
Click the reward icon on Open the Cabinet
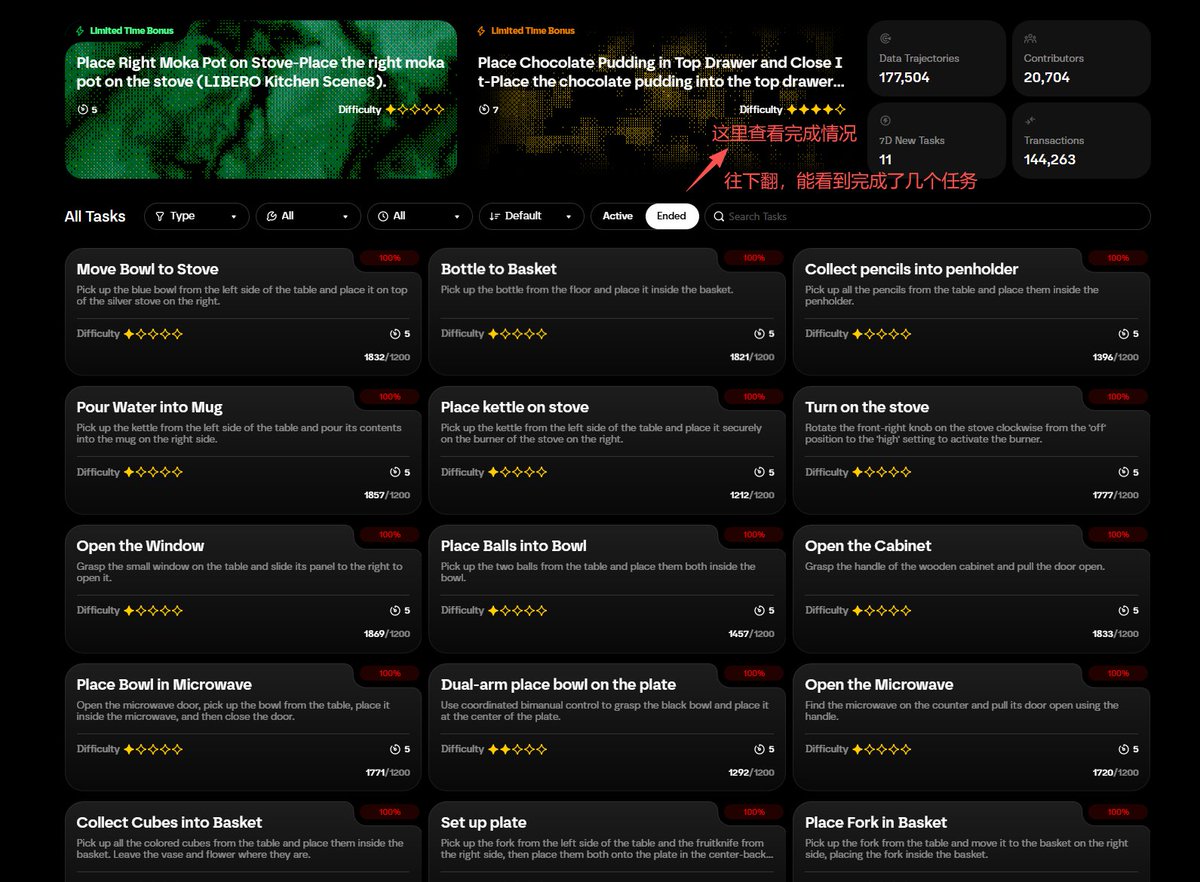(x=1123, y=610)
